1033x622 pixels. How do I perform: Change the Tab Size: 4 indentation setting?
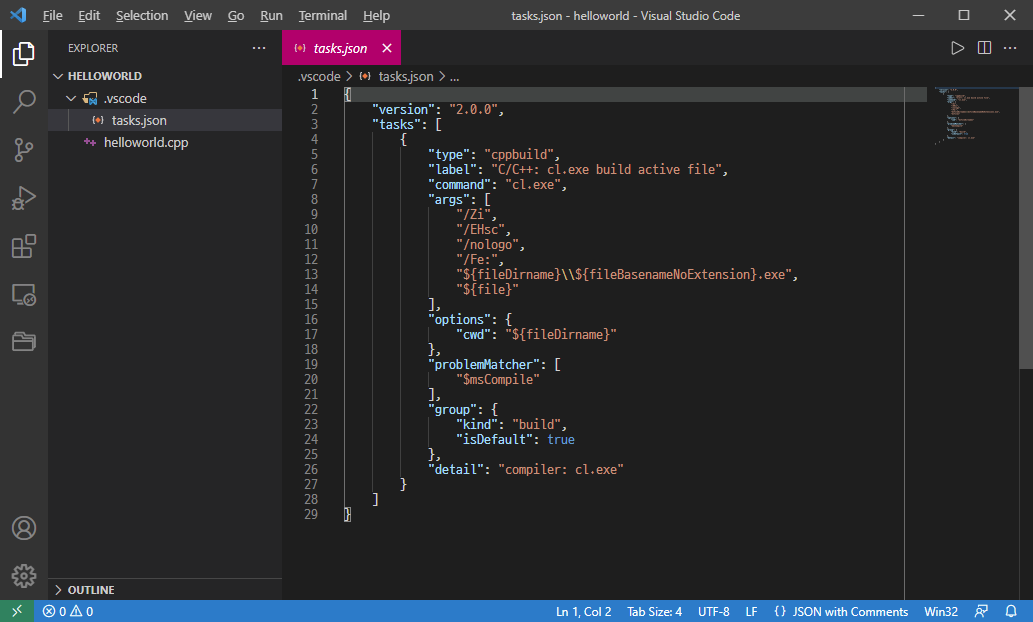[654, 611]
